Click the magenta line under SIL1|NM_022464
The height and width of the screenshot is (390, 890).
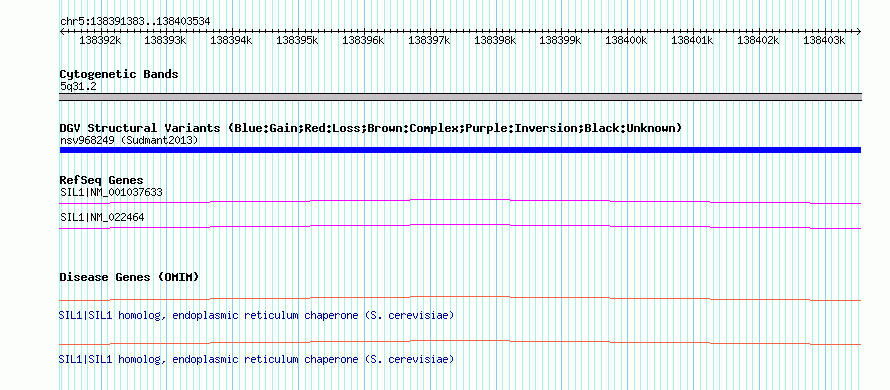[x=460, y=227]
